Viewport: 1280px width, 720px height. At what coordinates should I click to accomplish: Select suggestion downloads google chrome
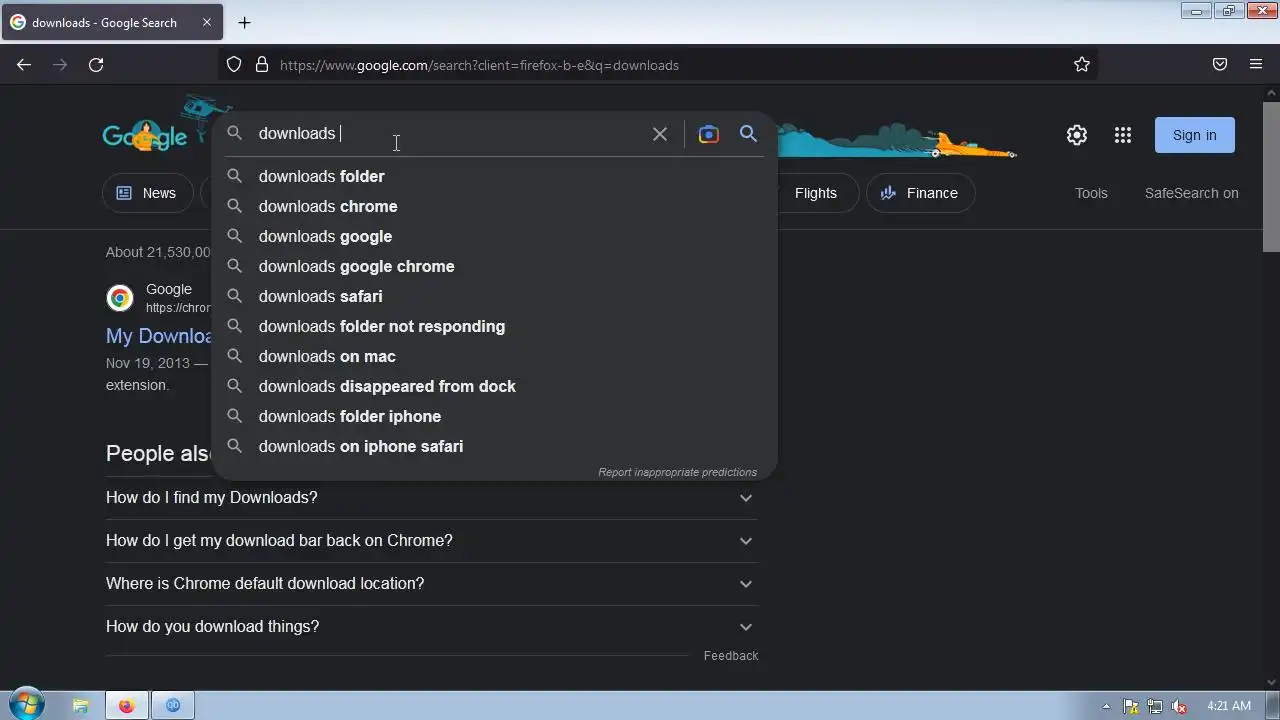click(x=494, y=266)
